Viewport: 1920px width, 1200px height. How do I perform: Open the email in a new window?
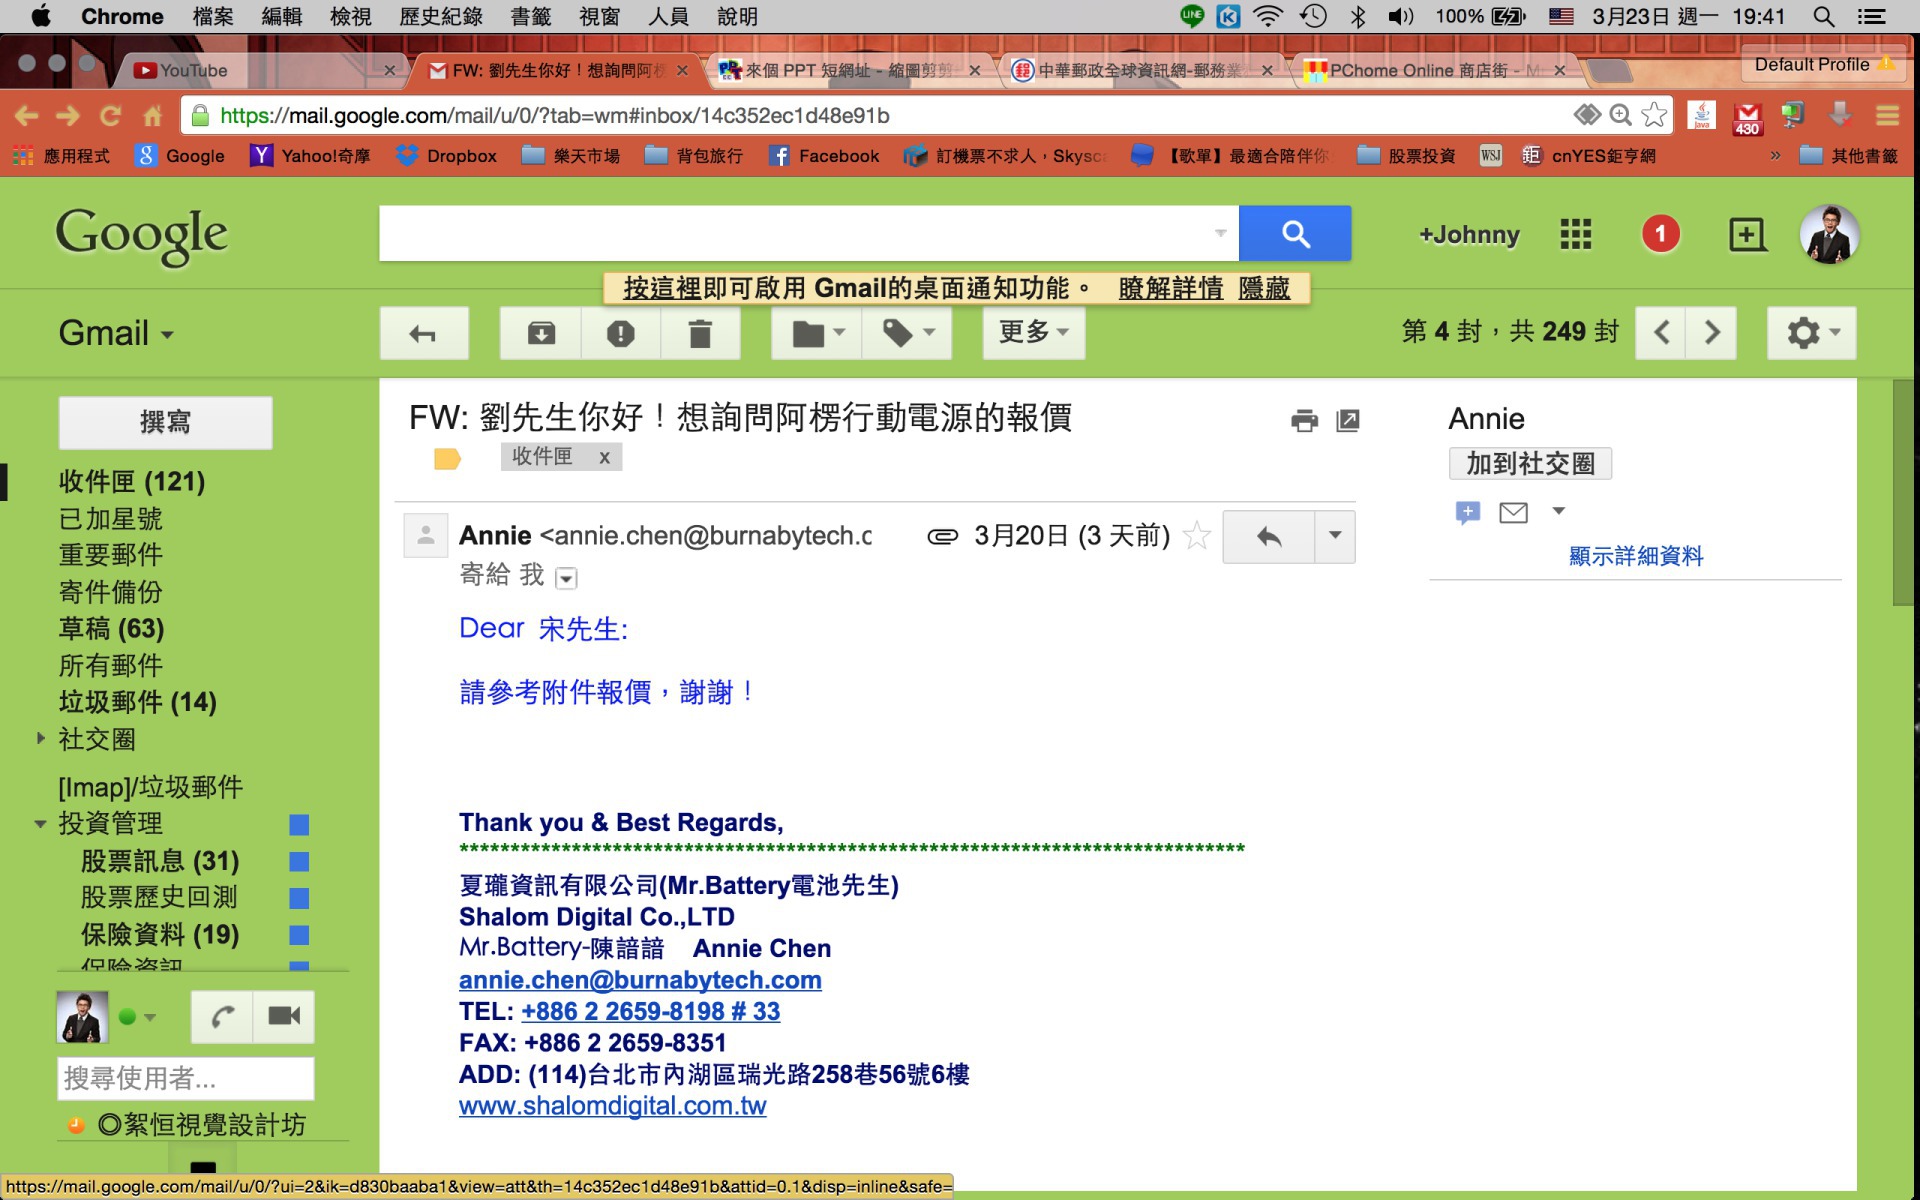pyautogui.click(x=1348, y=421)
